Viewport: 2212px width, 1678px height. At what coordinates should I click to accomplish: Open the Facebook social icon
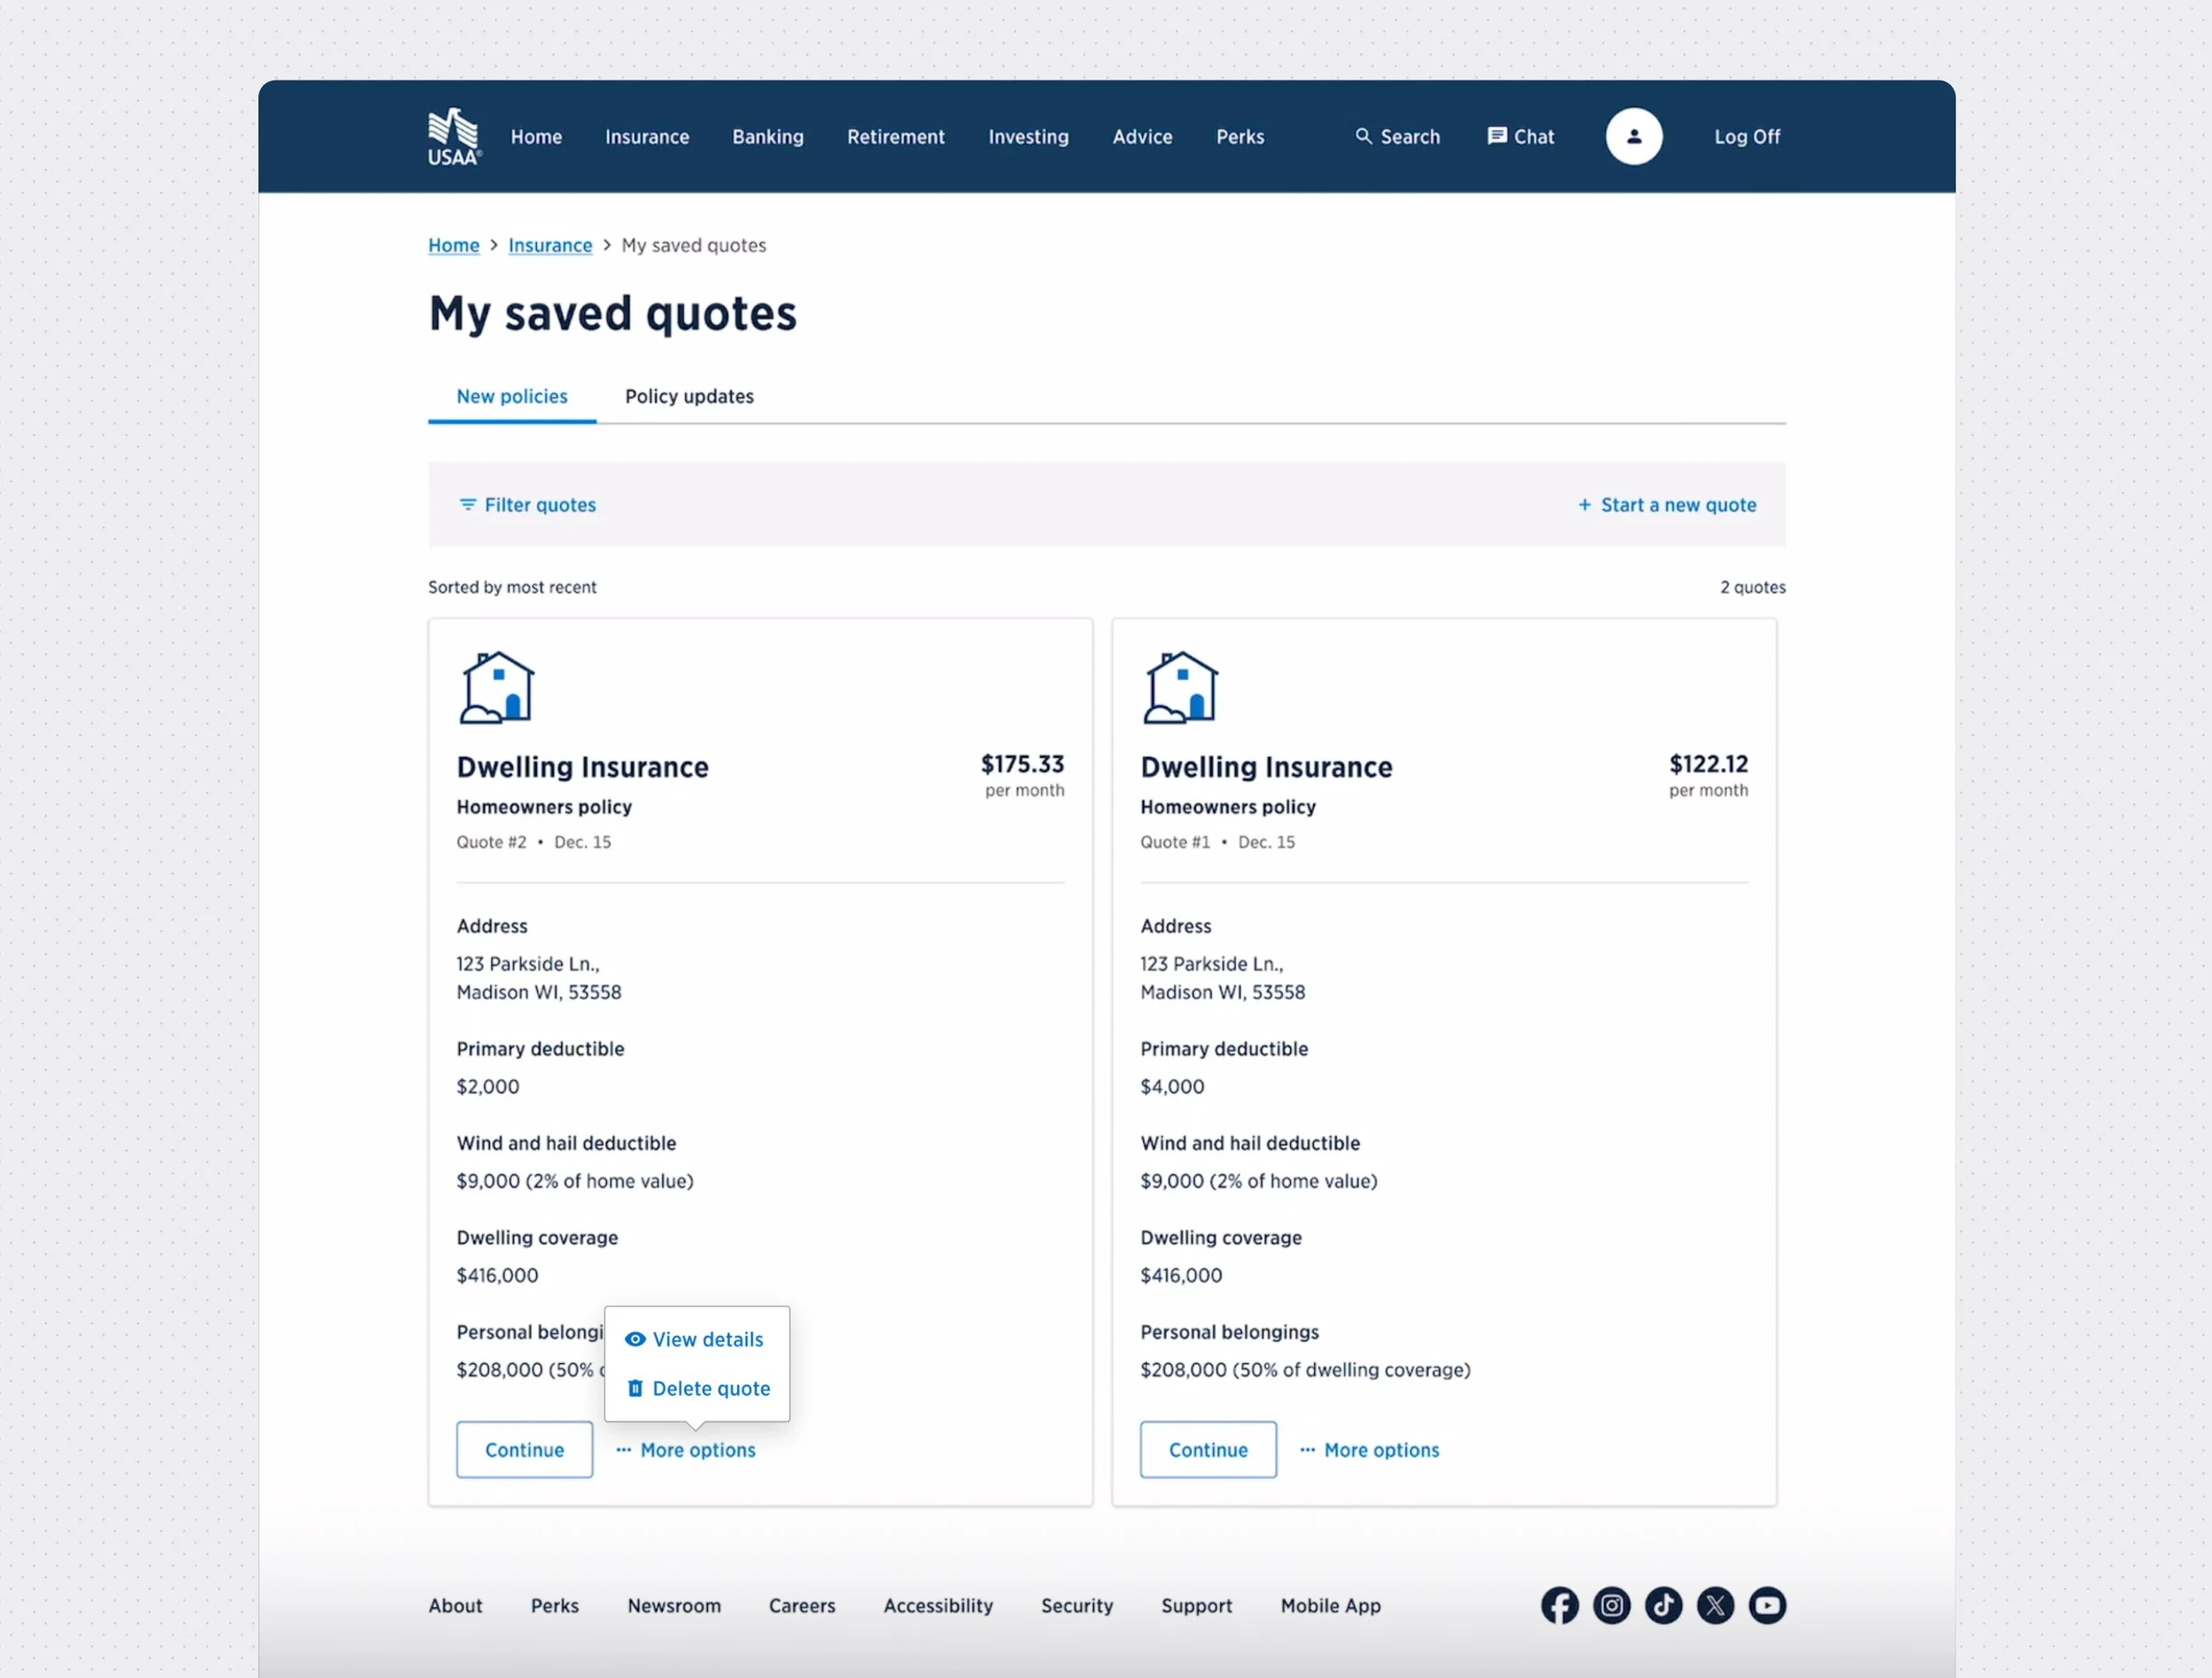(1559, 1605)
